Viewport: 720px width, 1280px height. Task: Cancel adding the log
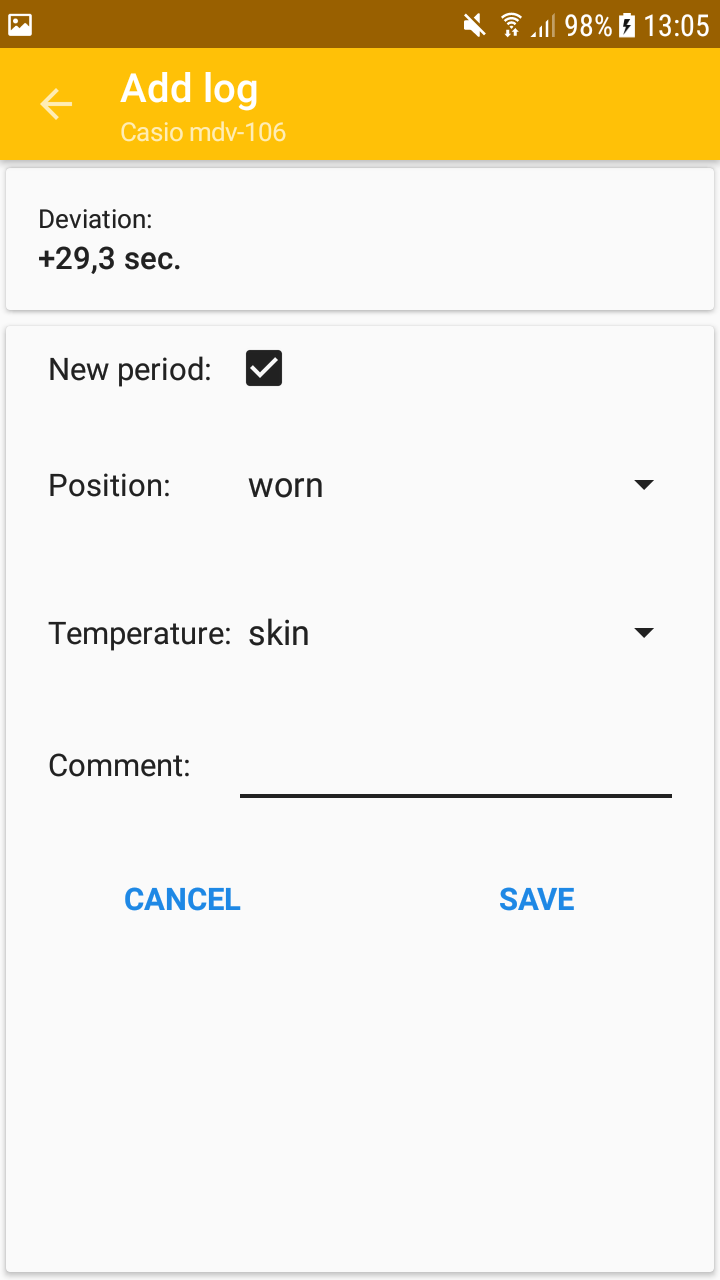[x=182, y=899]
